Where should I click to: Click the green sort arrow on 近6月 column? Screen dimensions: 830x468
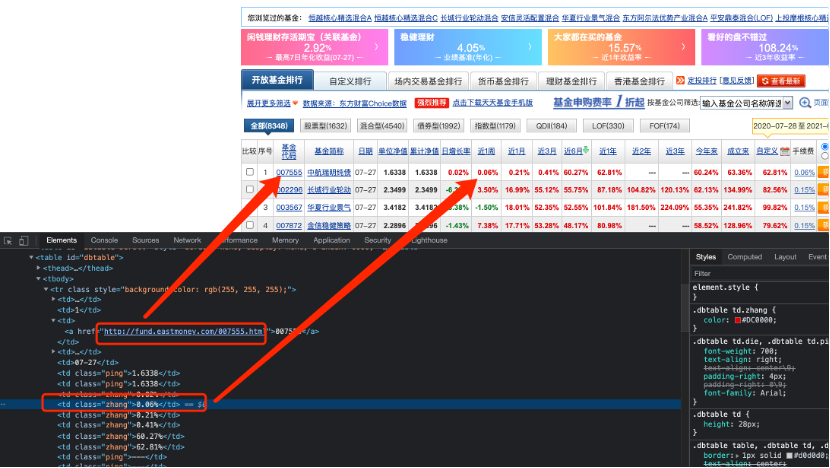(x=586, y=150)
